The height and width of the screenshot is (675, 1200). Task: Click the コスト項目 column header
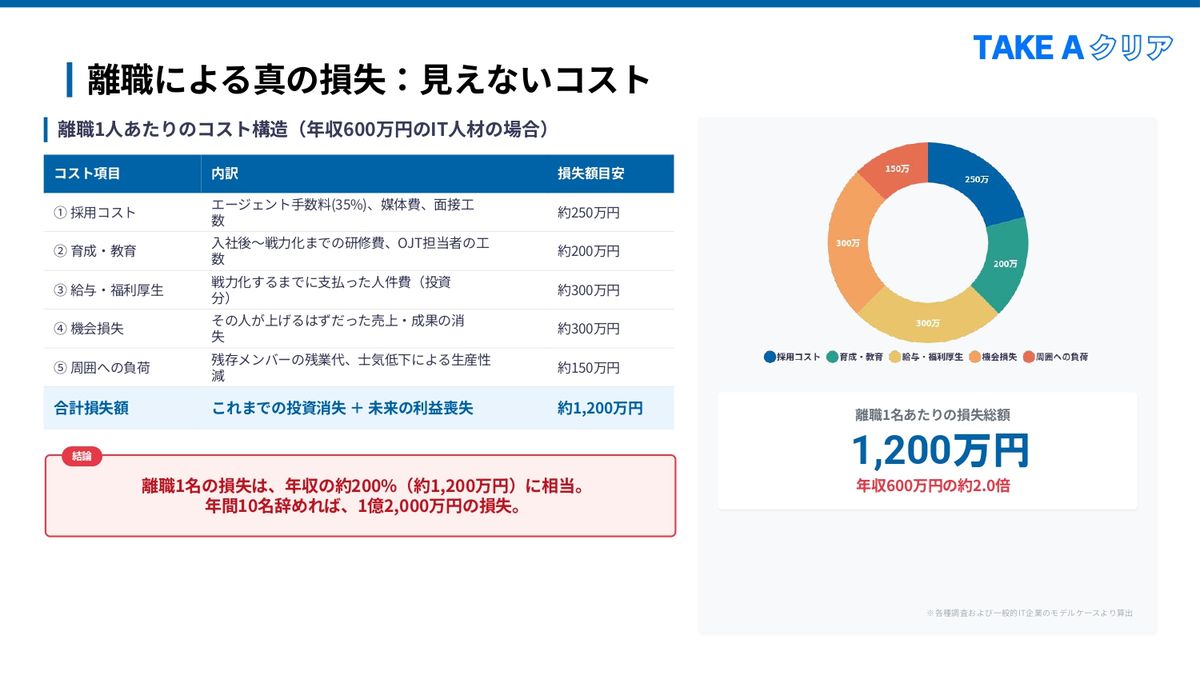pyautogui.click(x=87, y=173)
